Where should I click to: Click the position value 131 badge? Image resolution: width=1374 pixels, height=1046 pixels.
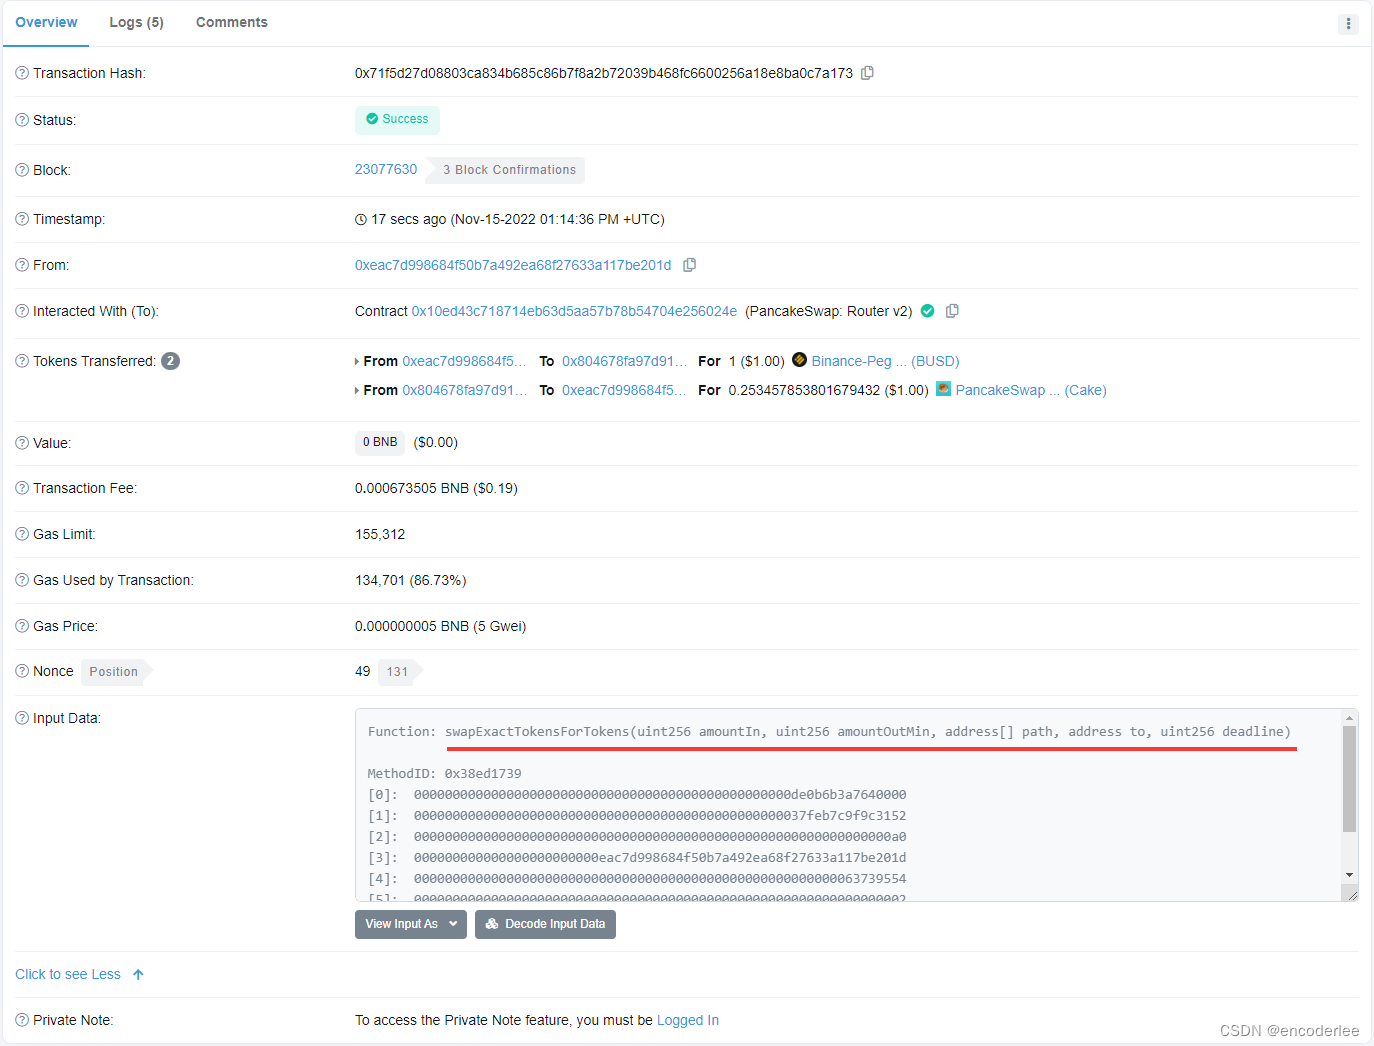pos(398,672)
